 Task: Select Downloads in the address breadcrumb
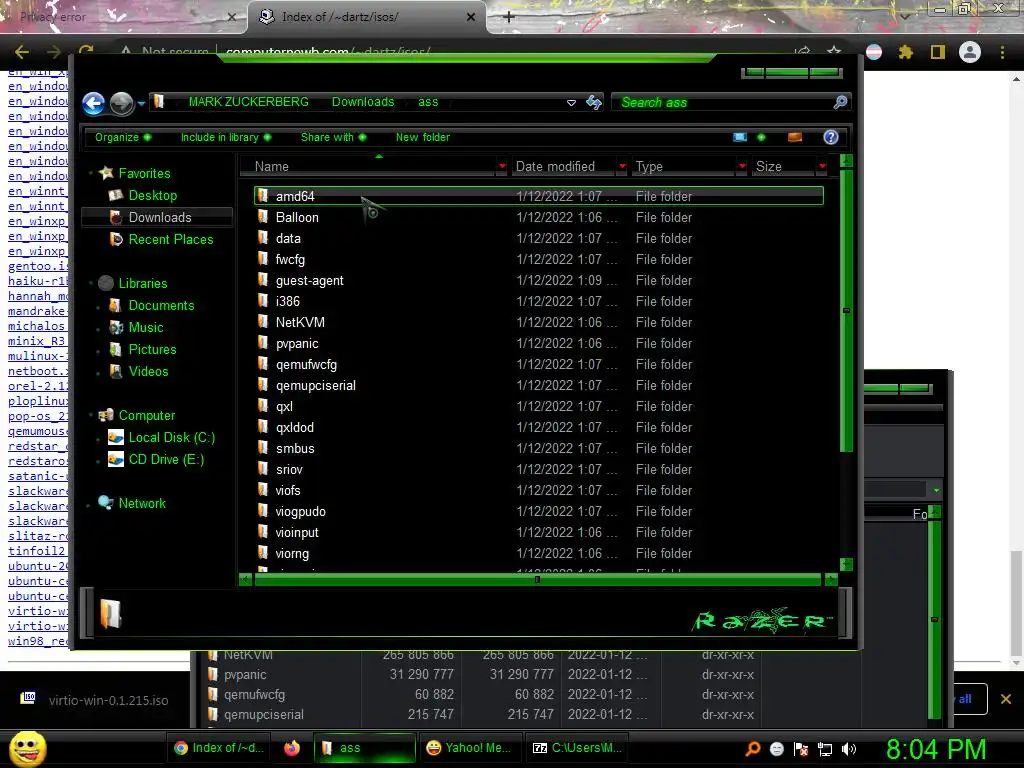(x=363, y=102)
